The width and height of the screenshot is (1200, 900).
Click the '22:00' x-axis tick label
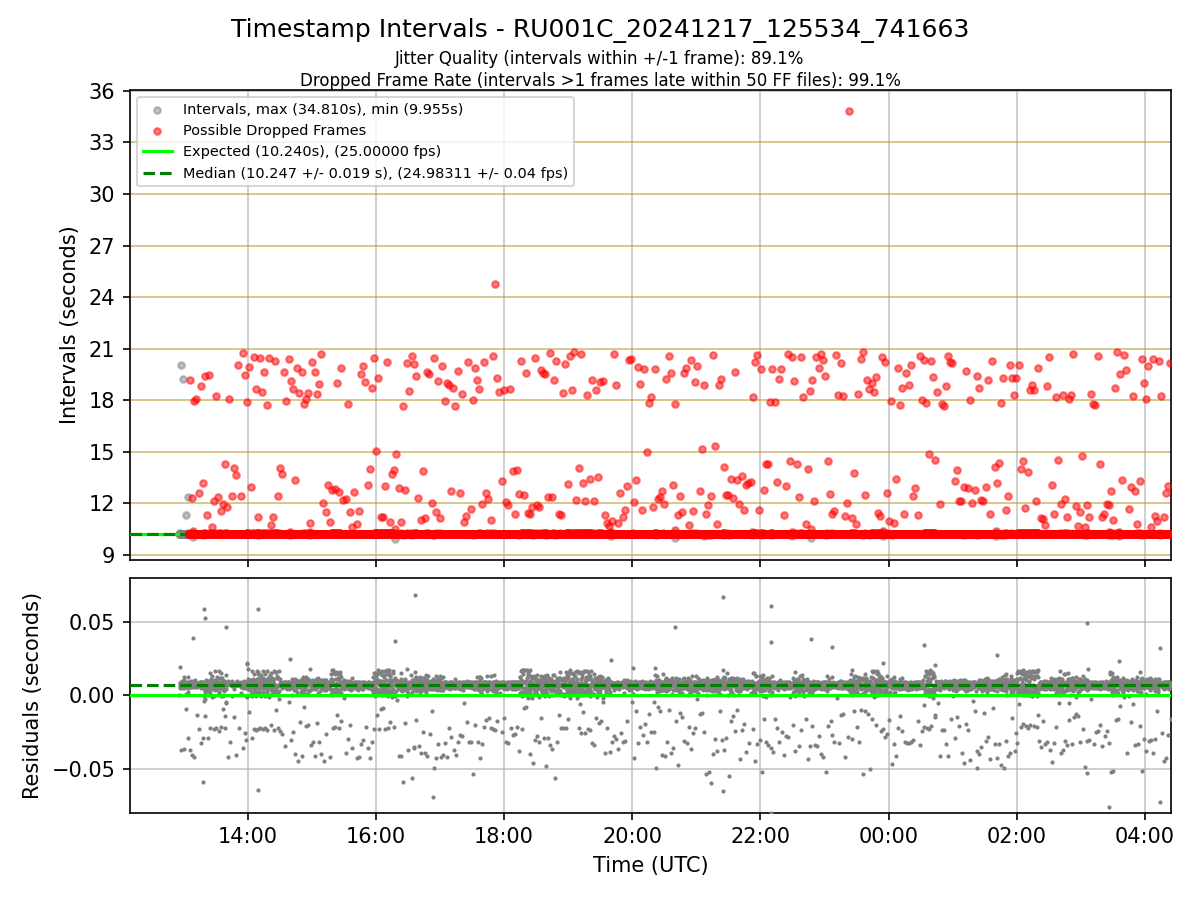pos(760,835)
